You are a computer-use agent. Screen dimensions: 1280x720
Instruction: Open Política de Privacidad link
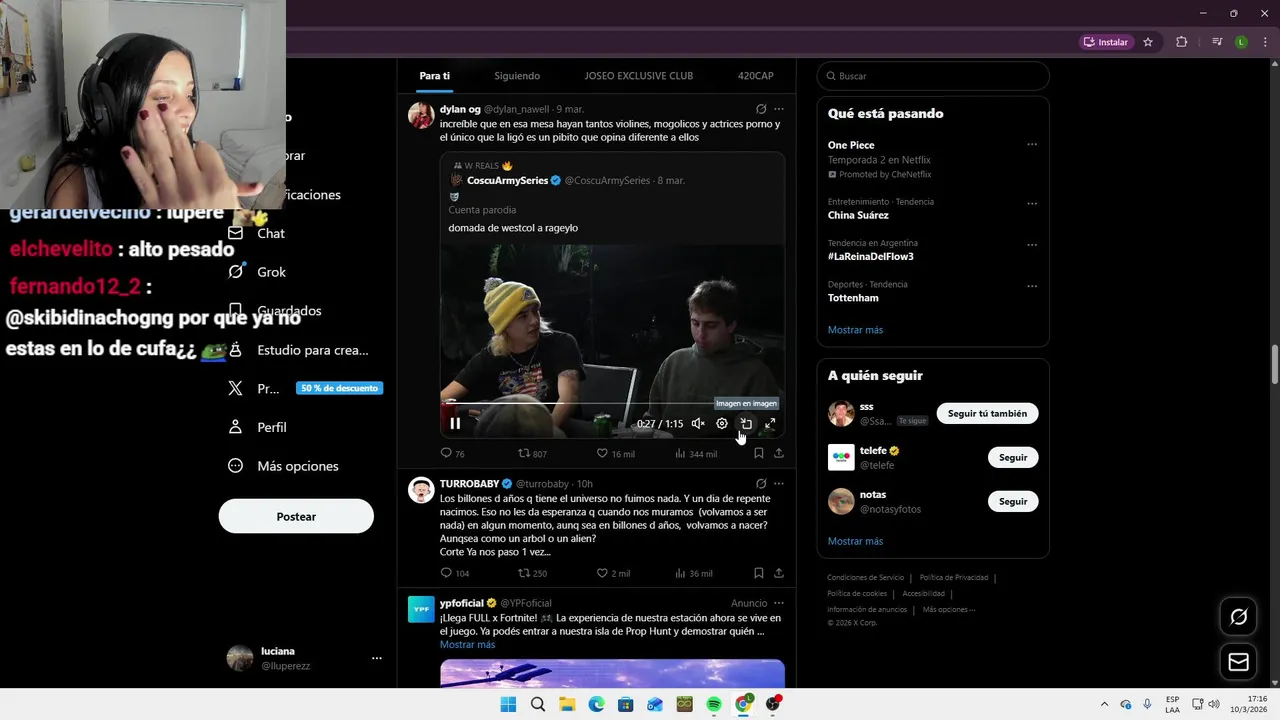[x=954, y=577]
